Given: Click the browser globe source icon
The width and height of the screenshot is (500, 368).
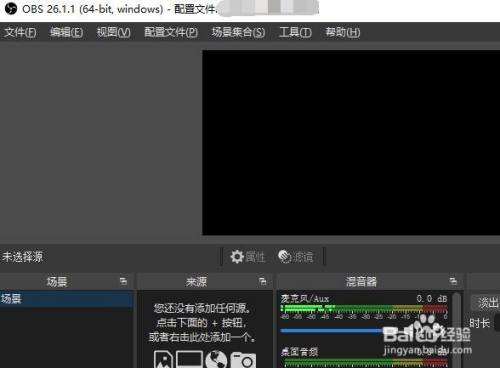Looking at the screenshot, I should point(216,359).
